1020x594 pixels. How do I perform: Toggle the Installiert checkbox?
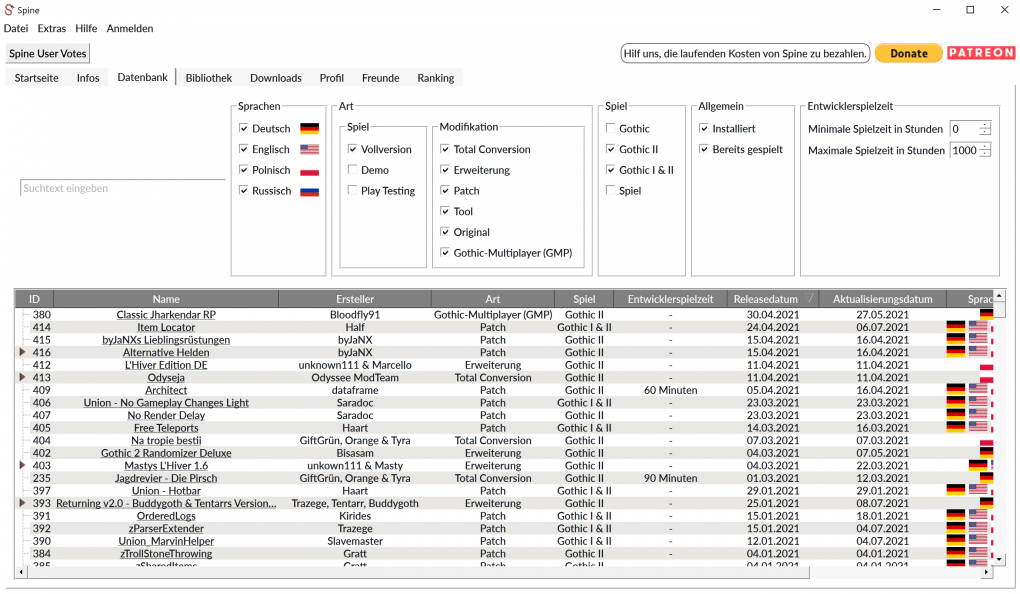tap(704, 128)
